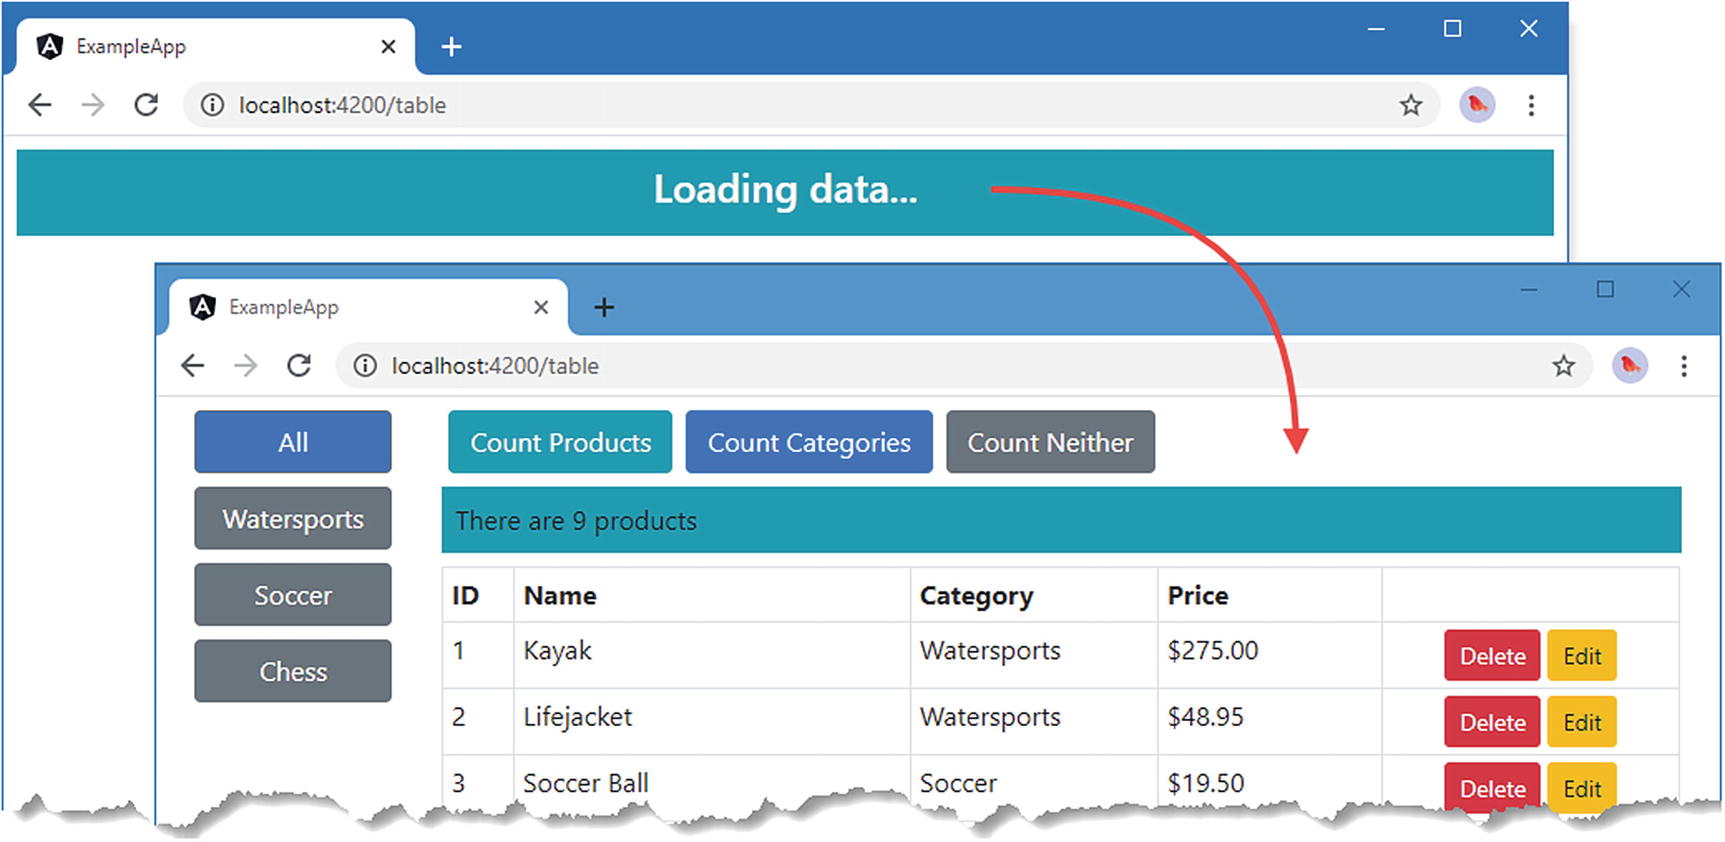Filter by the Soccer category
The width and height of the screenshot is (1725, 842).
(x=293, y=595)
